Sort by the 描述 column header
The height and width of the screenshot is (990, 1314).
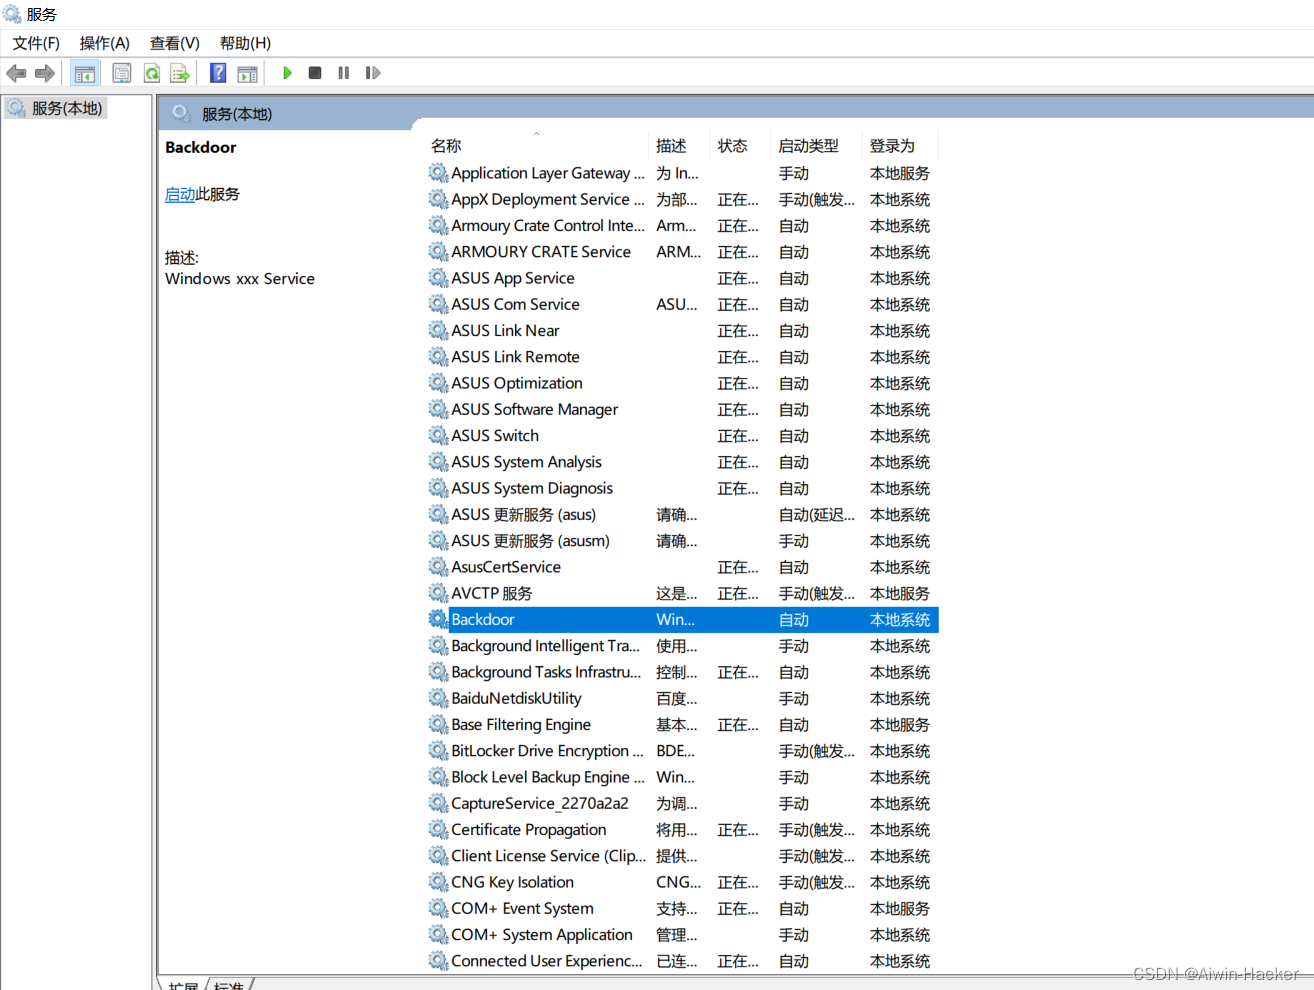[679, 146]
